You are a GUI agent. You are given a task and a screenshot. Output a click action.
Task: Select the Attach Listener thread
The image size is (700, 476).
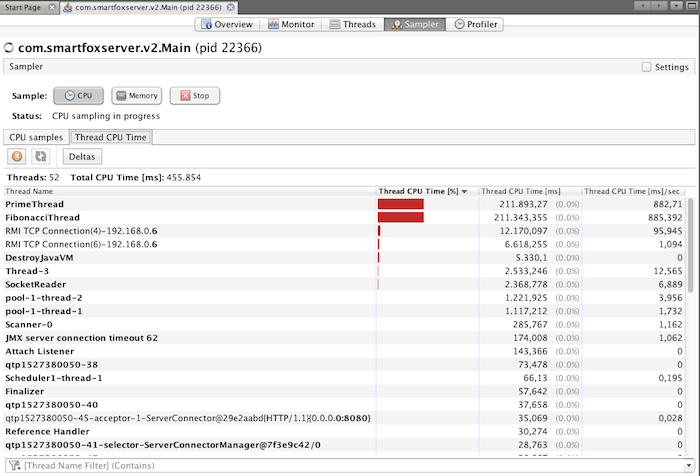coord(345,351)
